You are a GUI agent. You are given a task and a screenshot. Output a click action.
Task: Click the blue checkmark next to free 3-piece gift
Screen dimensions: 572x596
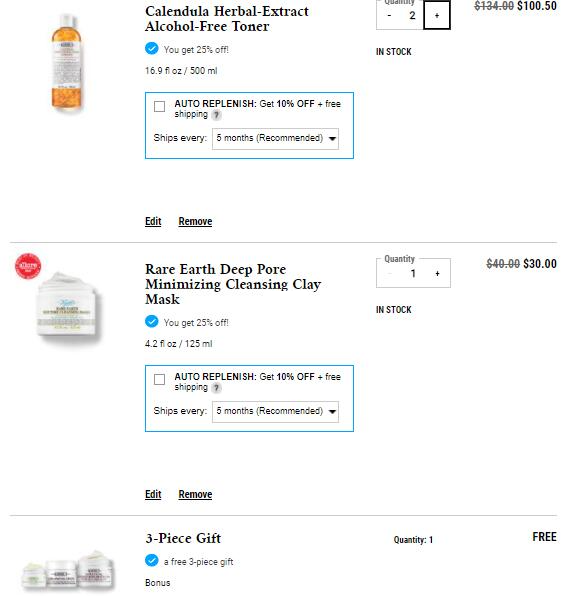tap(152, 560)
